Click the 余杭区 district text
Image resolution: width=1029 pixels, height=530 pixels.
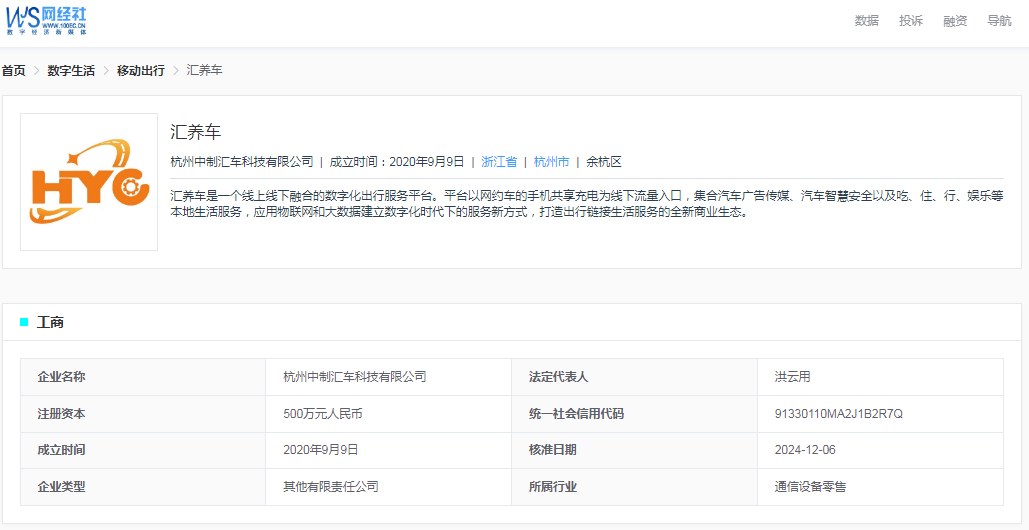604,161
